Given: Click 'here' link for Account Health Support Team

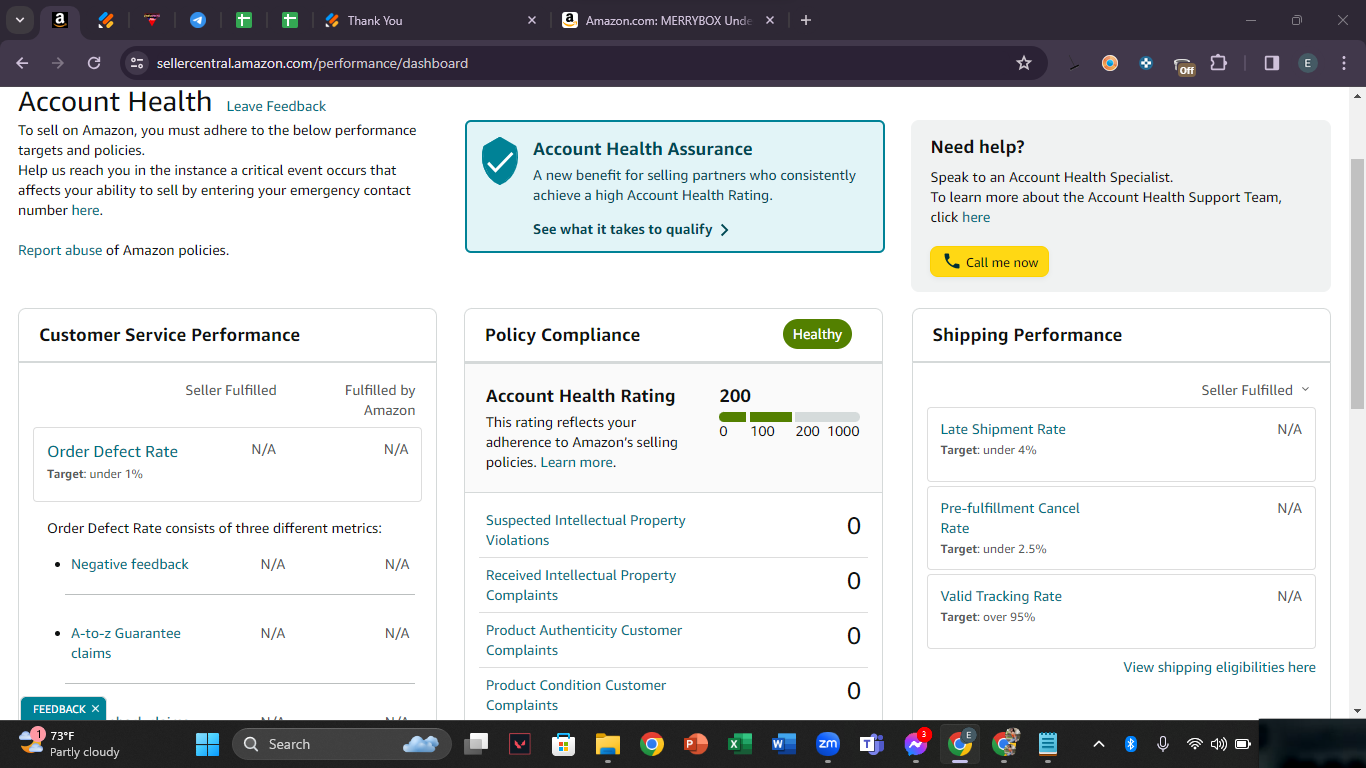Looking at the screenshot, I should click(x=976, y=217).
